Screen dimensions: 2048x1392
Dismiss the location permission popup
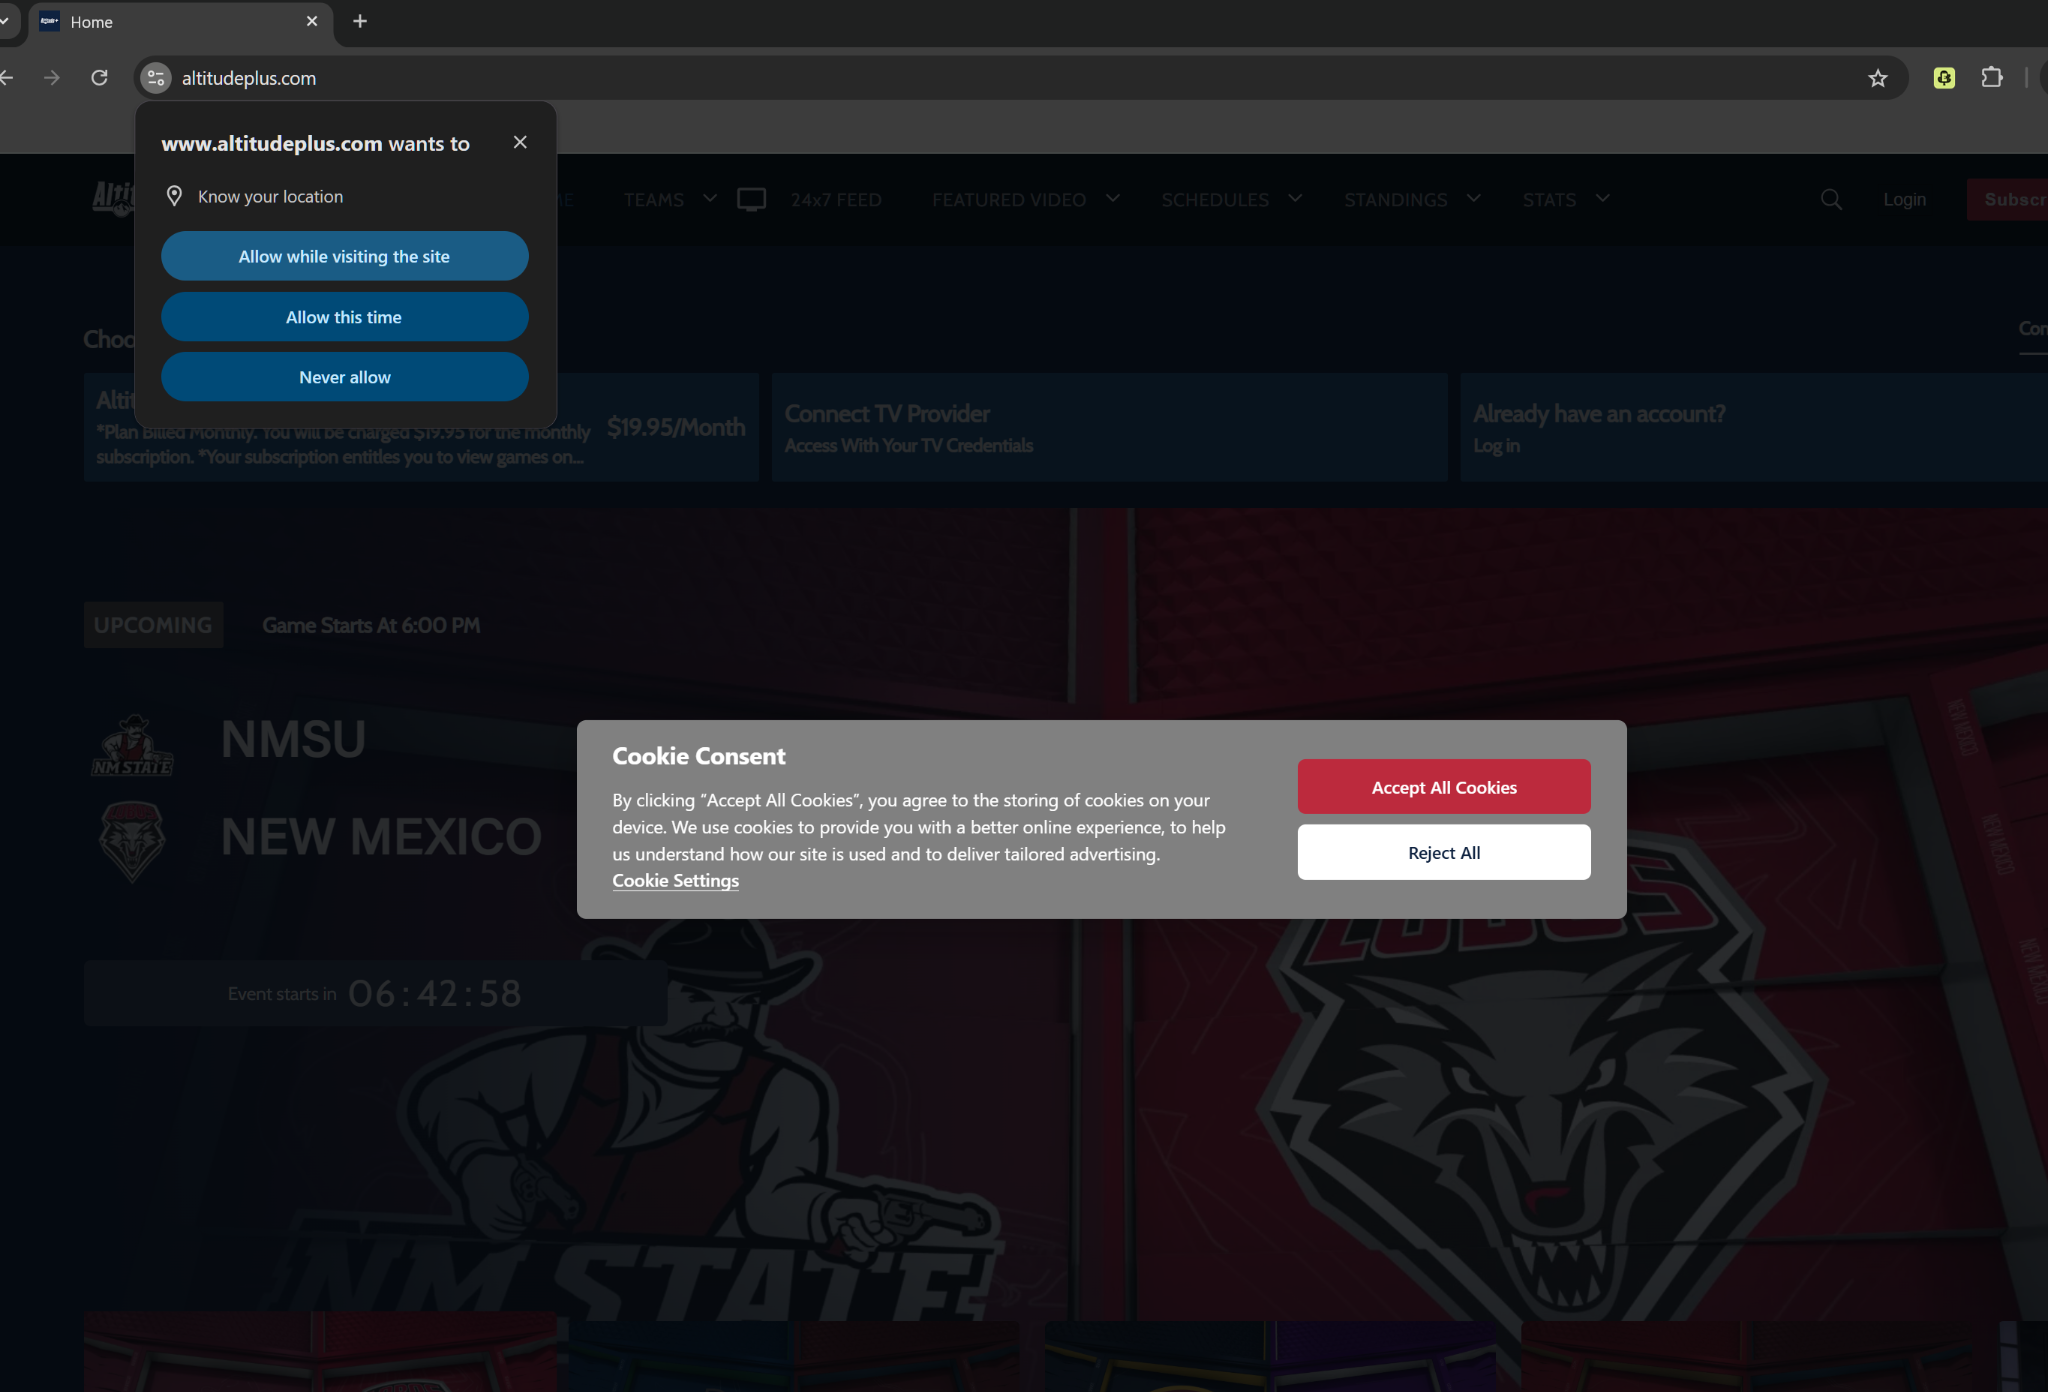[x=520, y=142]
